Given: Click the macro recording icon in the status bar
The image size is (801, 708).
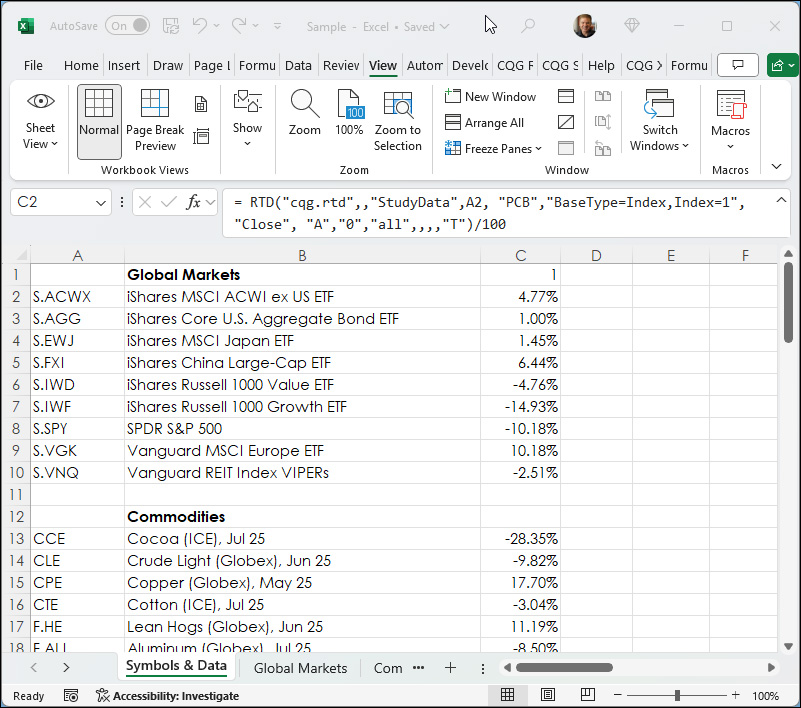Looking at the screenshot, I should pos(71,696).
